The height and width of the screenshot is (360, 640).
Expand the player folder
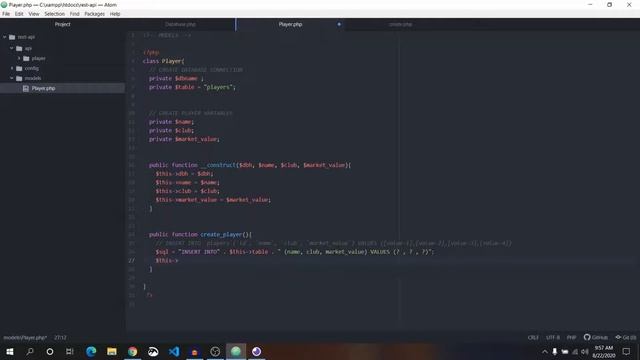19,58
